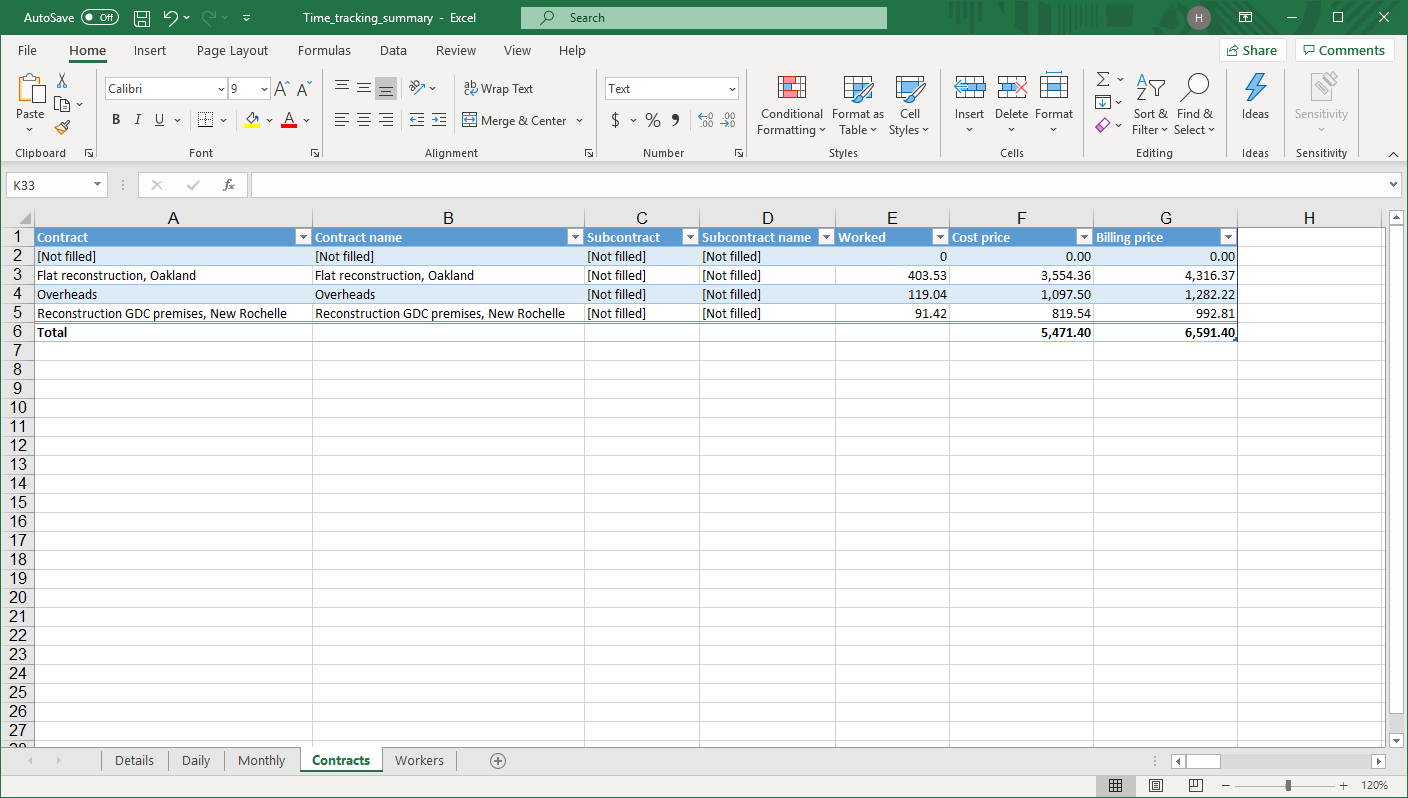Switch to the Formulas ribbon tab
The height and width of the screenshot is (798, 1408).
coord(324,51)
